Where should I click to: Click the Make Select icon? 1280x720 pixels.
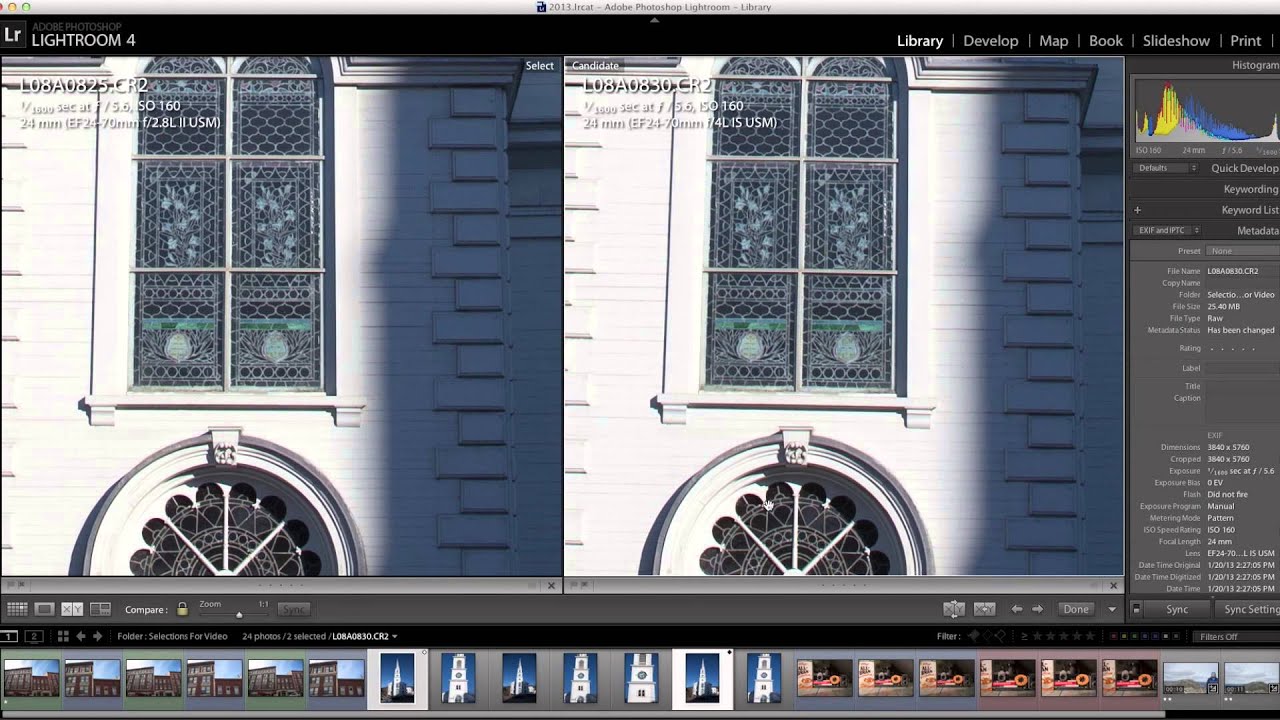pyautogui.click(x=984, y=609)
